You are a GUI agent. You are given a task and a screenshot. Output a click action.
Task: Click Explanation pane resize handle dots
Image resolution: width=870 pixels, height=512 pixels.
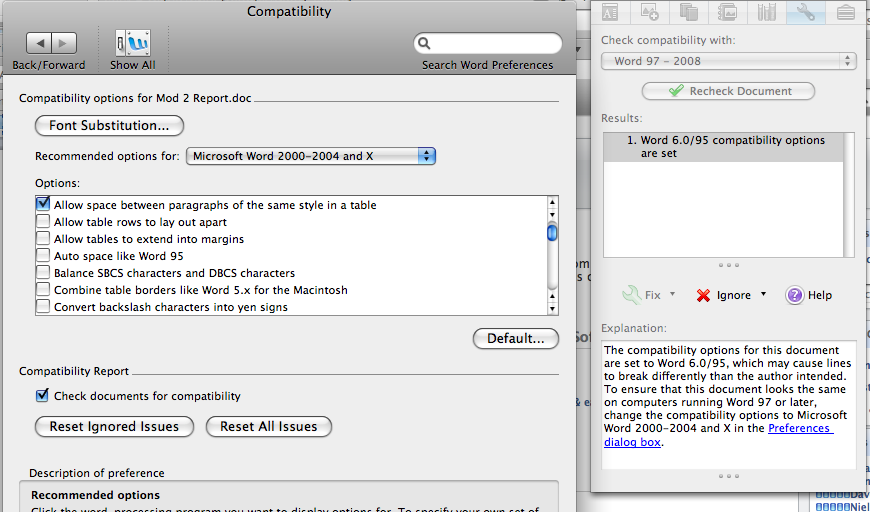tap(729, 476)
